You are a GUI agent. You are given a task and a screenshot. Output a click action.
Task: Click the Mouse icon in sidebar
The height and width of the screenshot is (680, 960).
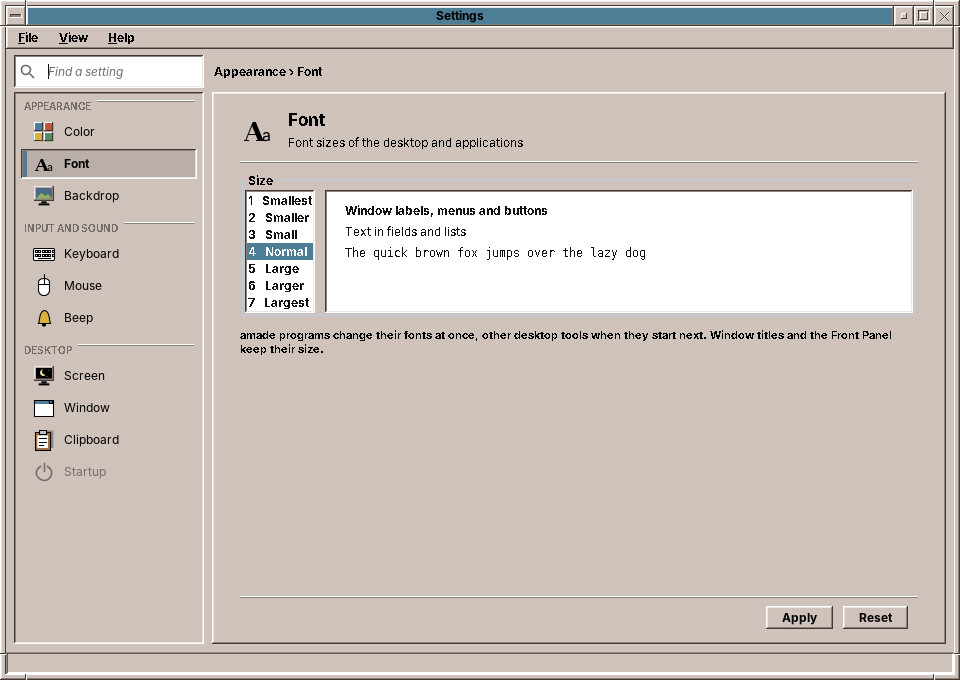[x=43, y=286]
